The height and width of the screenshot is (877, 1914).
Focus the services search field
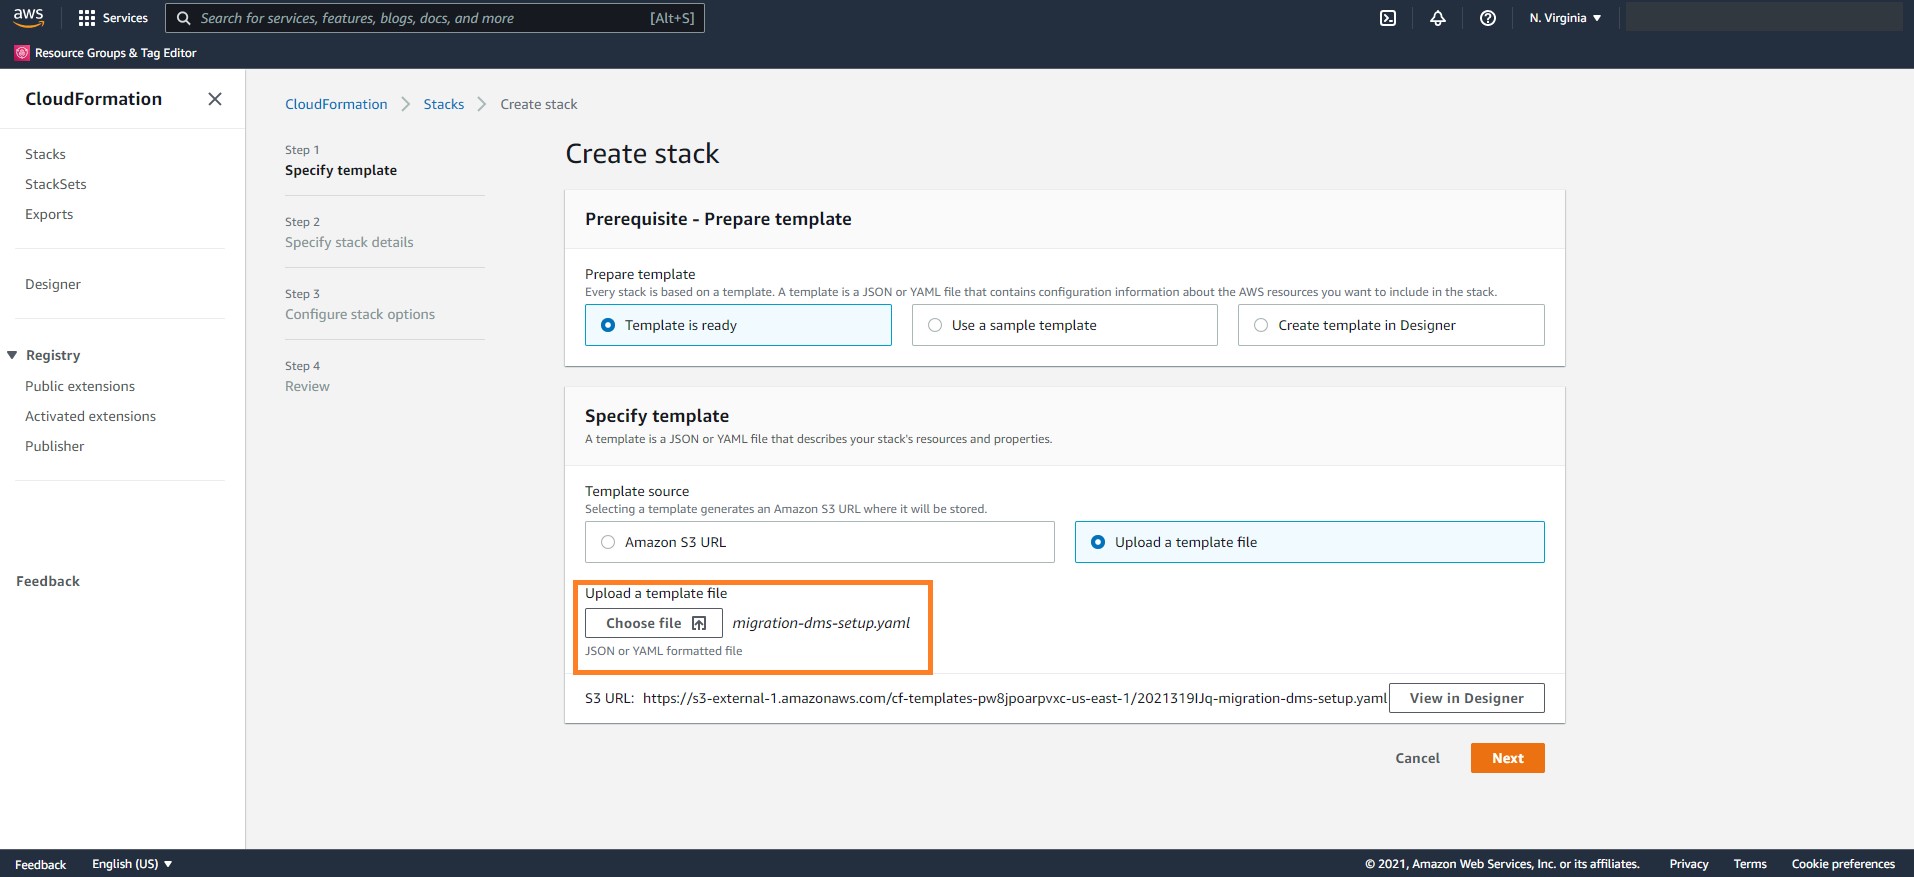(435, 18)
